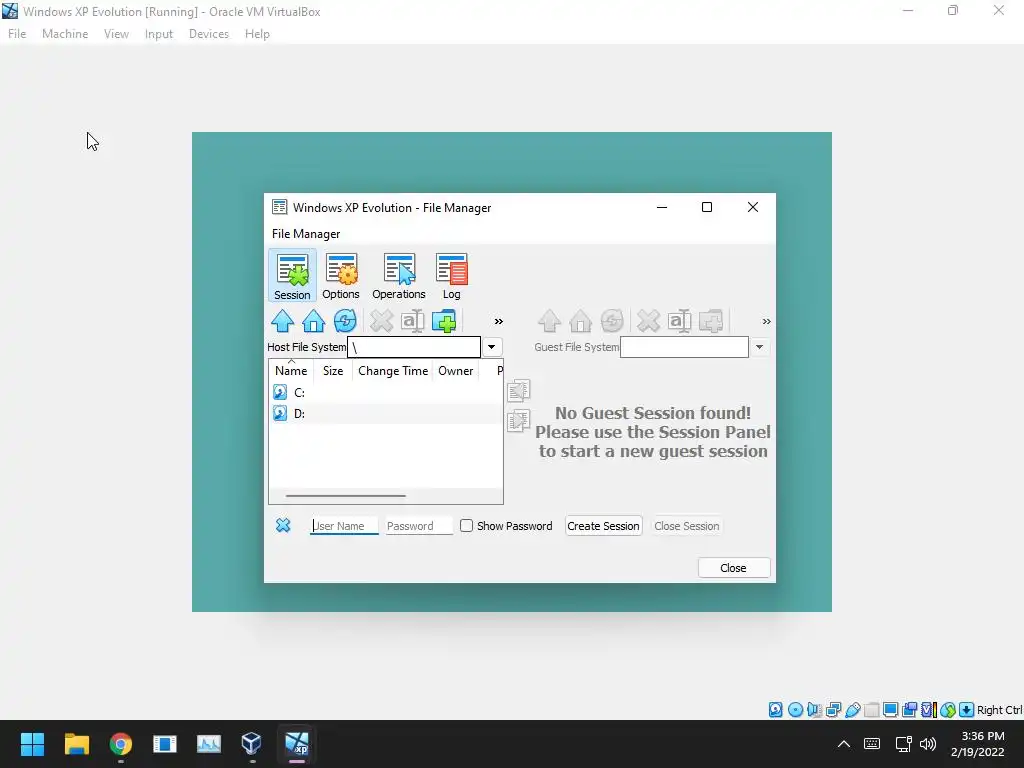Enable the Show Password checkbox
The height and width of the screenshot is (768, 1024).
click(x=466, y=526)
